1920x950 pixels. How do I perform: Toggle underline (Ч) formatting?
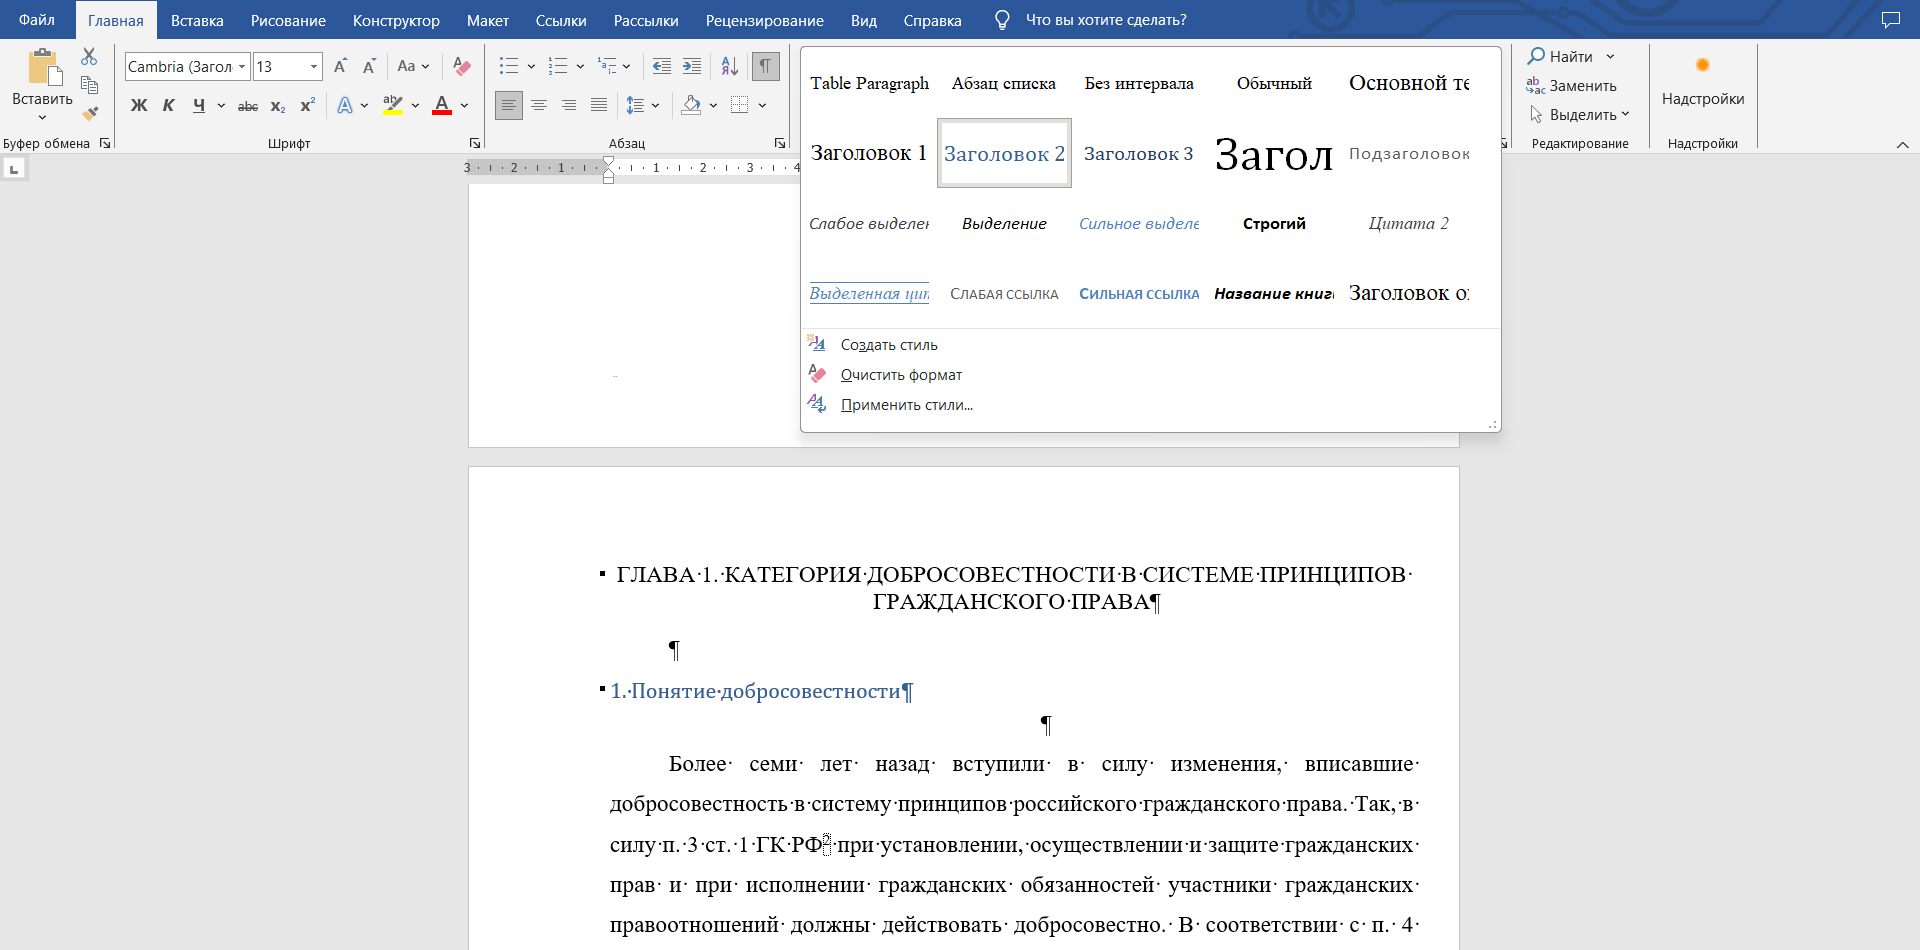pyautogui.click(x=199, y=106)
